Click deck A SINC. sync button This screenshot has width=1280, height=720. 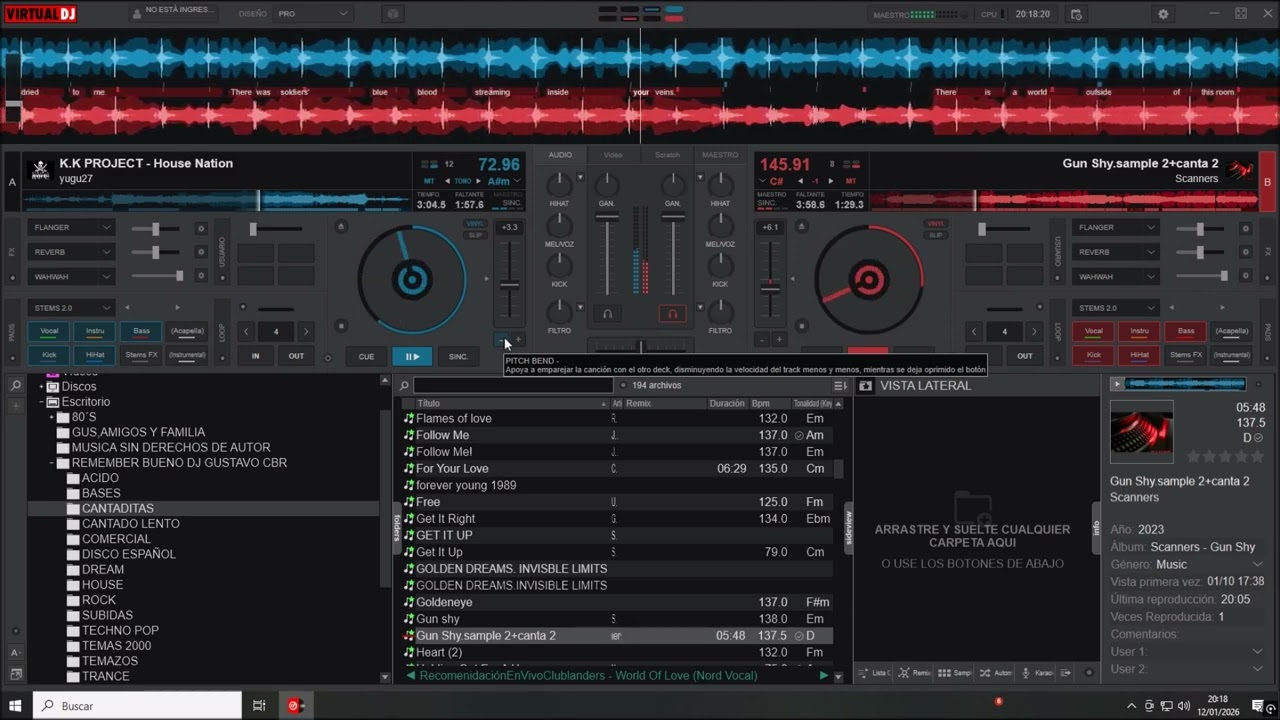pos(458,356)
